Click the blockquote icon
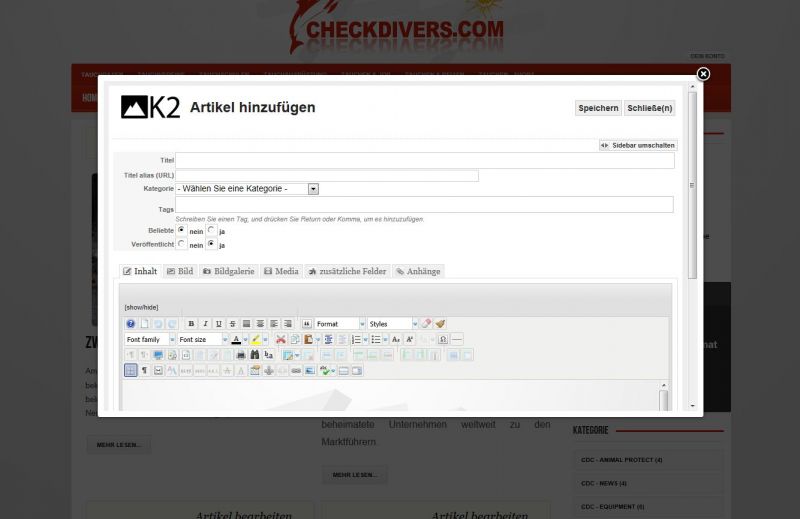 (307, 324)
